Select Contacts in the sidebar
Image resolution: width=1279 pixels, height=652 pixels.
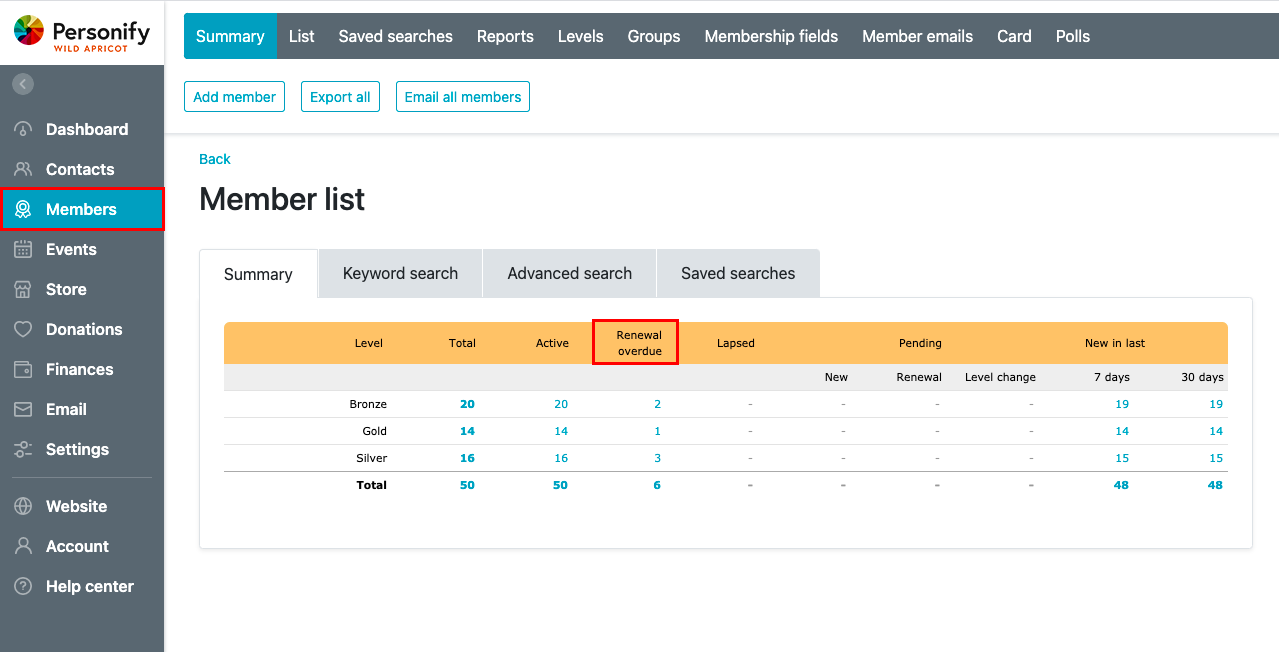pyautogui.click(x=80, y=169)
